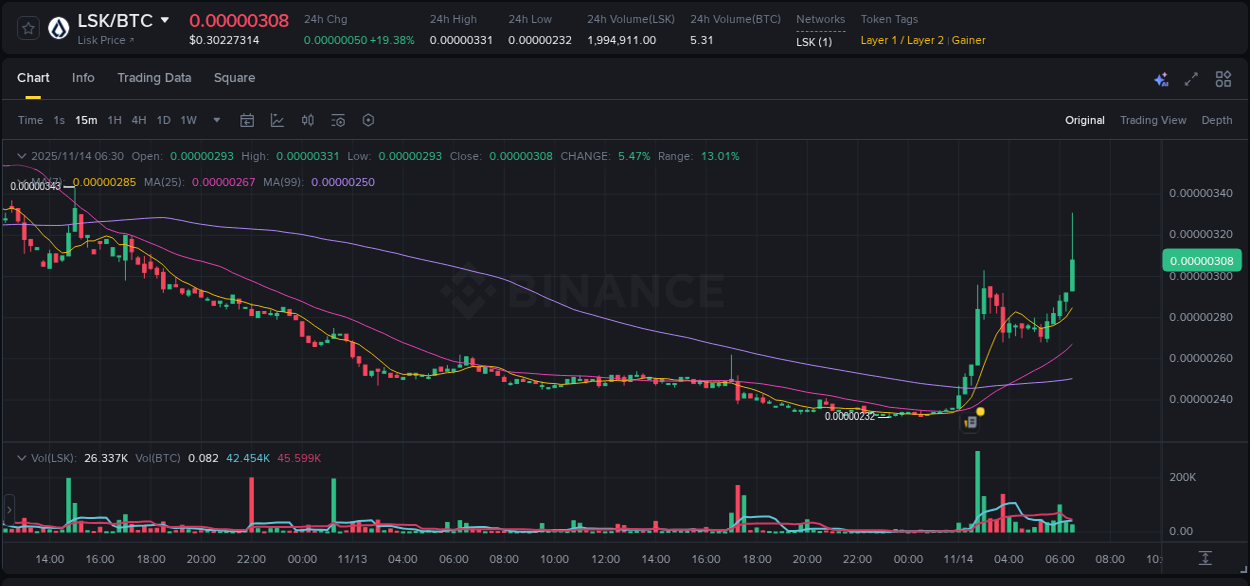Open the date range calendar icon
Image resolution: width=1250 pixels, height=586 pixels.
[x=247, y=120]
